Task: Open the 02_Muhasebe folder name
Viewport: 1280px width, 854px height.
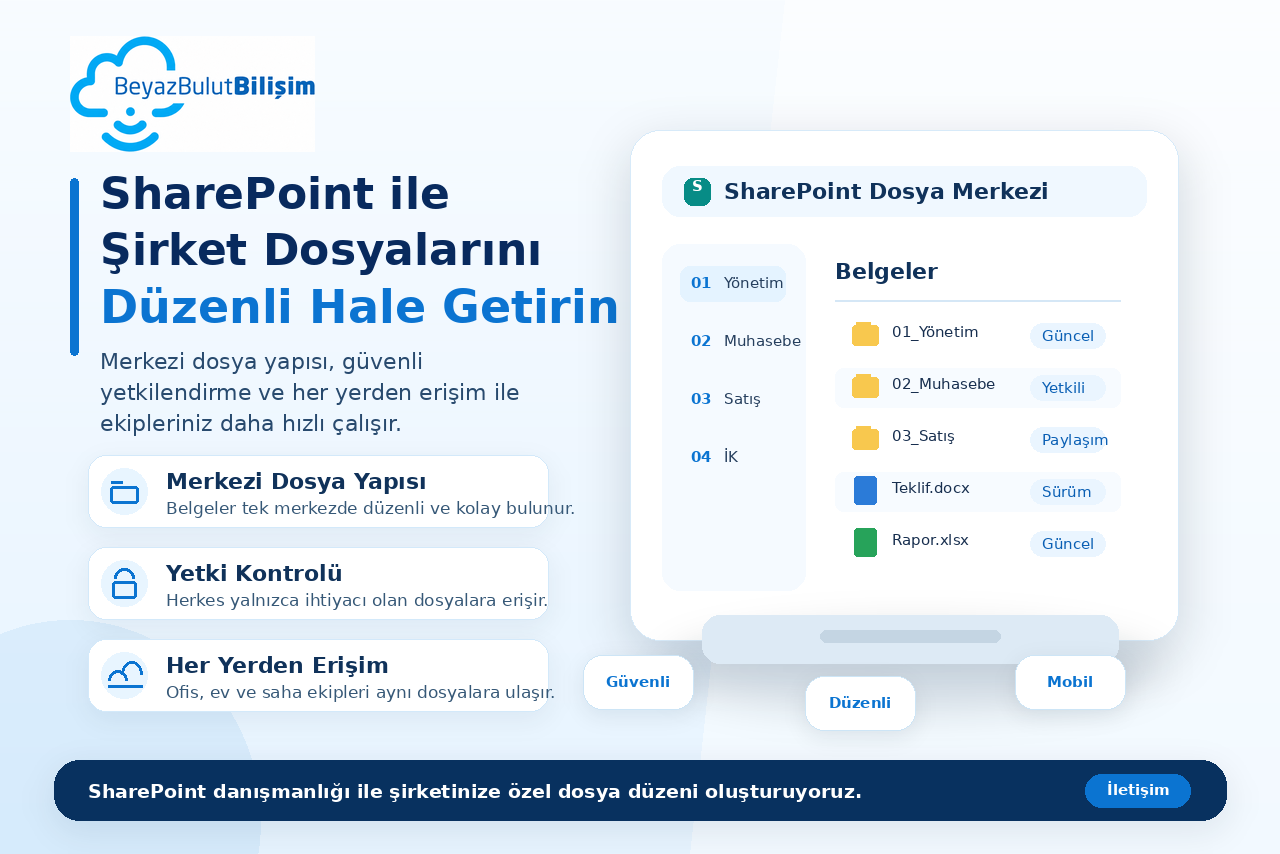Action: [943, 384]
